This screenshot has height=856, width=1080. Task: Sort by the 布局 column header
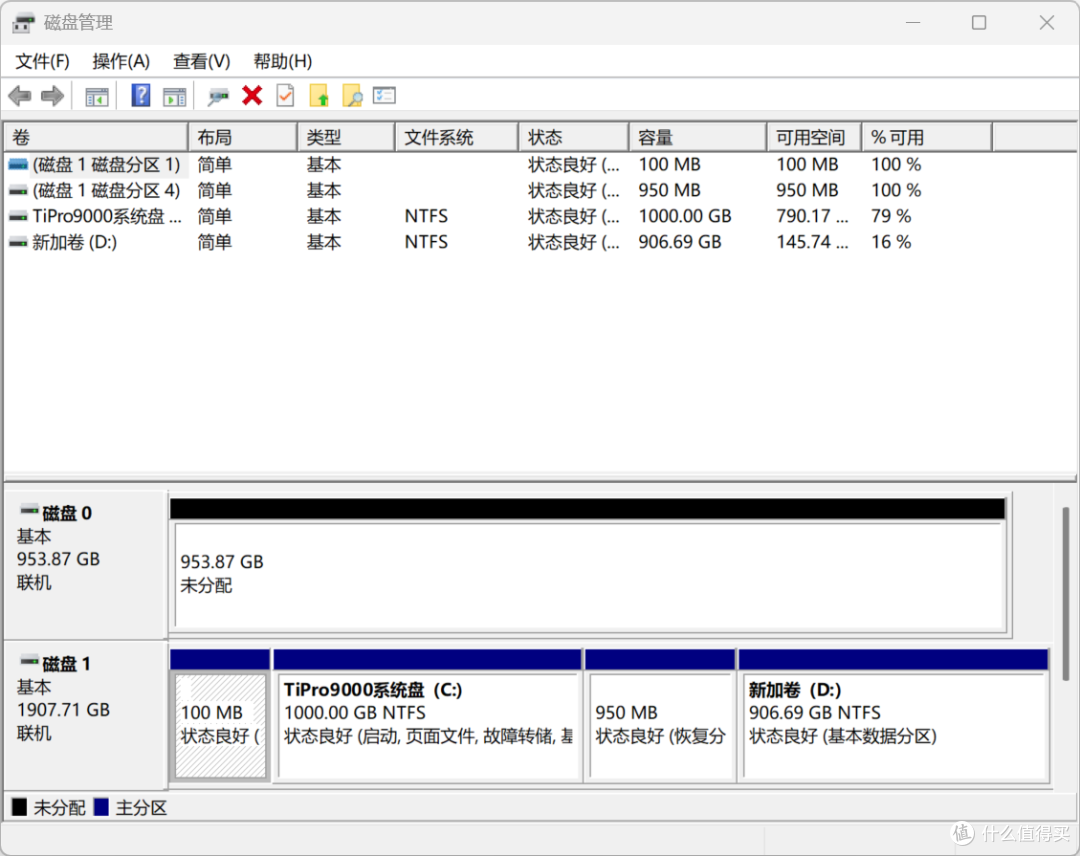[x=243, y=137]
